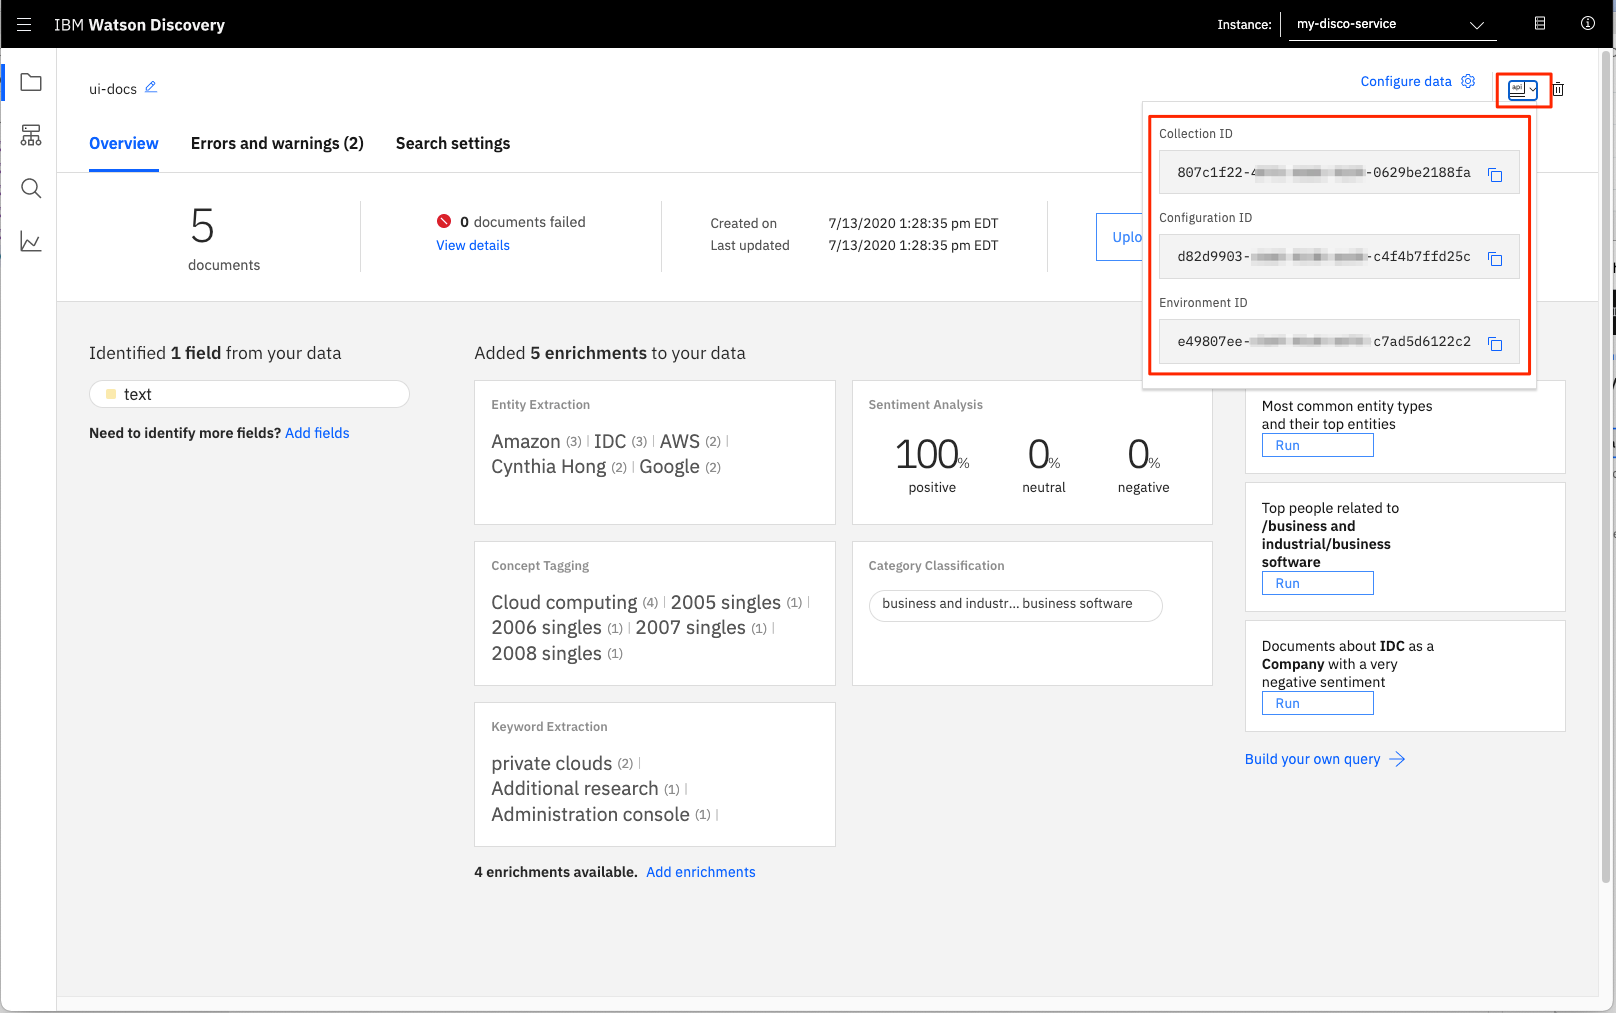Click the Google entity
This screenshot has width=1616, height=1013.
pyautogui.click(x=669, y=467)
